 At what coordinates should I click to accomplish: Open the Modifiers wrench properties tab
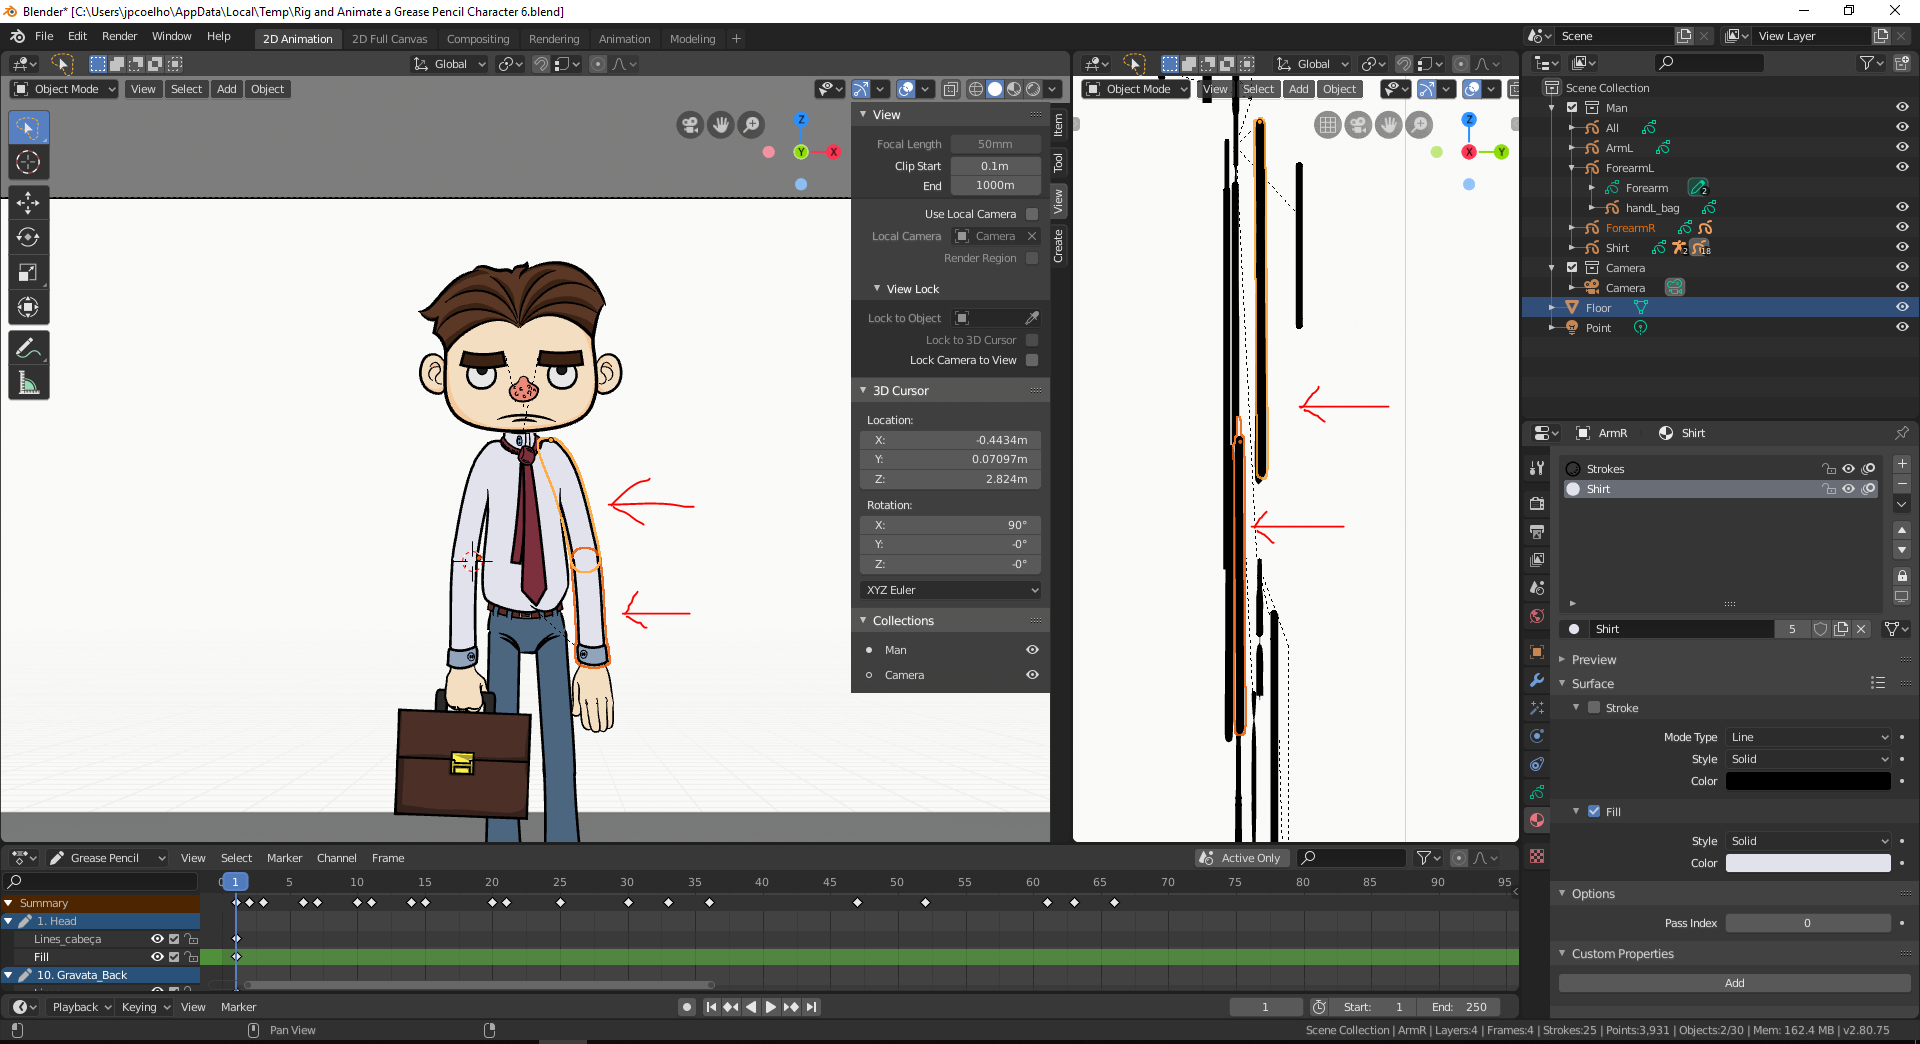coord(1537,680)
